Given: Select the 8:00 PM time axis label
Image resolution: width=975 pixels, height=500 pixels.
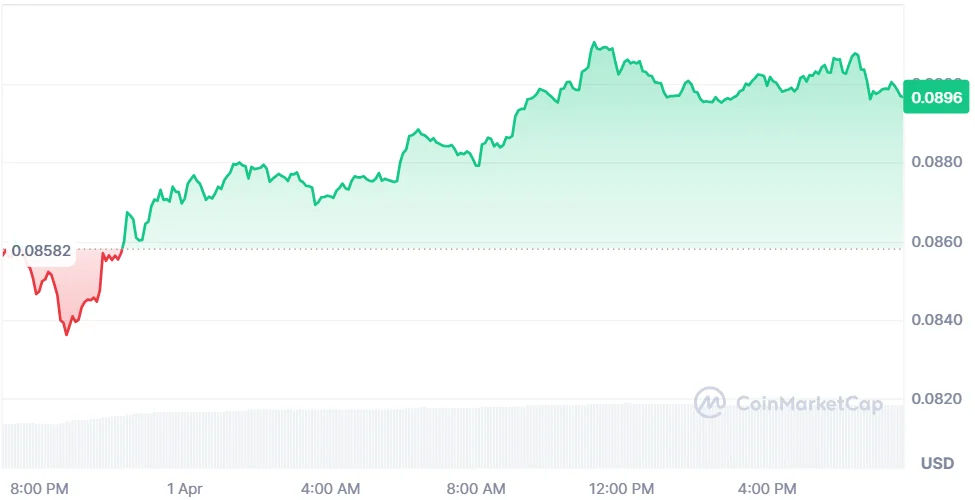Looking at the screenshot, I should point(41,489).
